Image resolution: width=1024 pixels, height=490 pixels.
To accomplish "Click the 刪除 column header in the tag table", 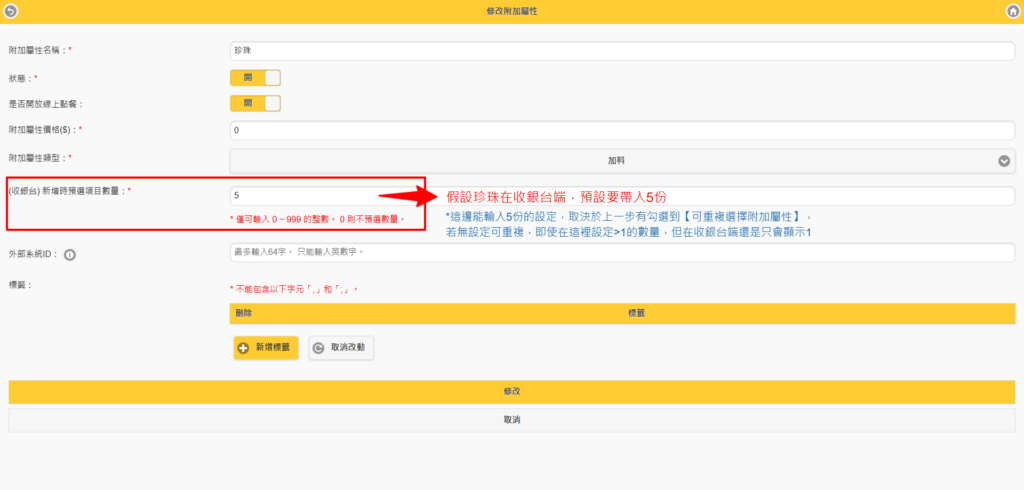I will [244, 314].
